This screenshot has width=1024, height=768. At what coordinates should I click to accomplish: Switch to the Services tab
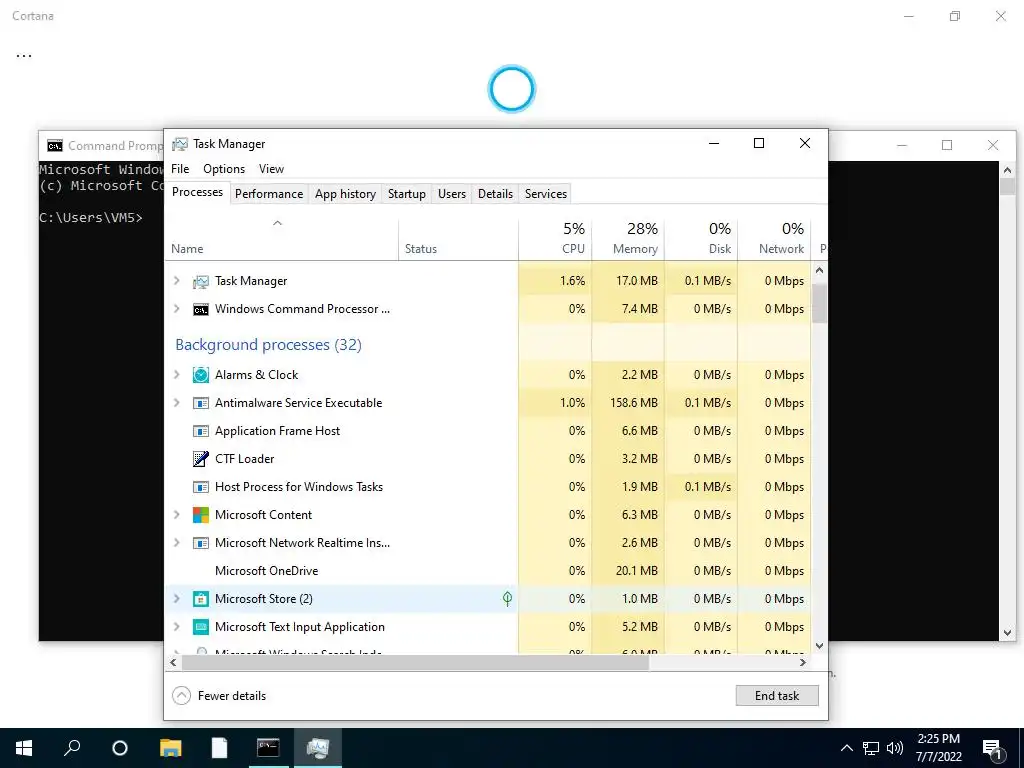click(x=546, y=194)
